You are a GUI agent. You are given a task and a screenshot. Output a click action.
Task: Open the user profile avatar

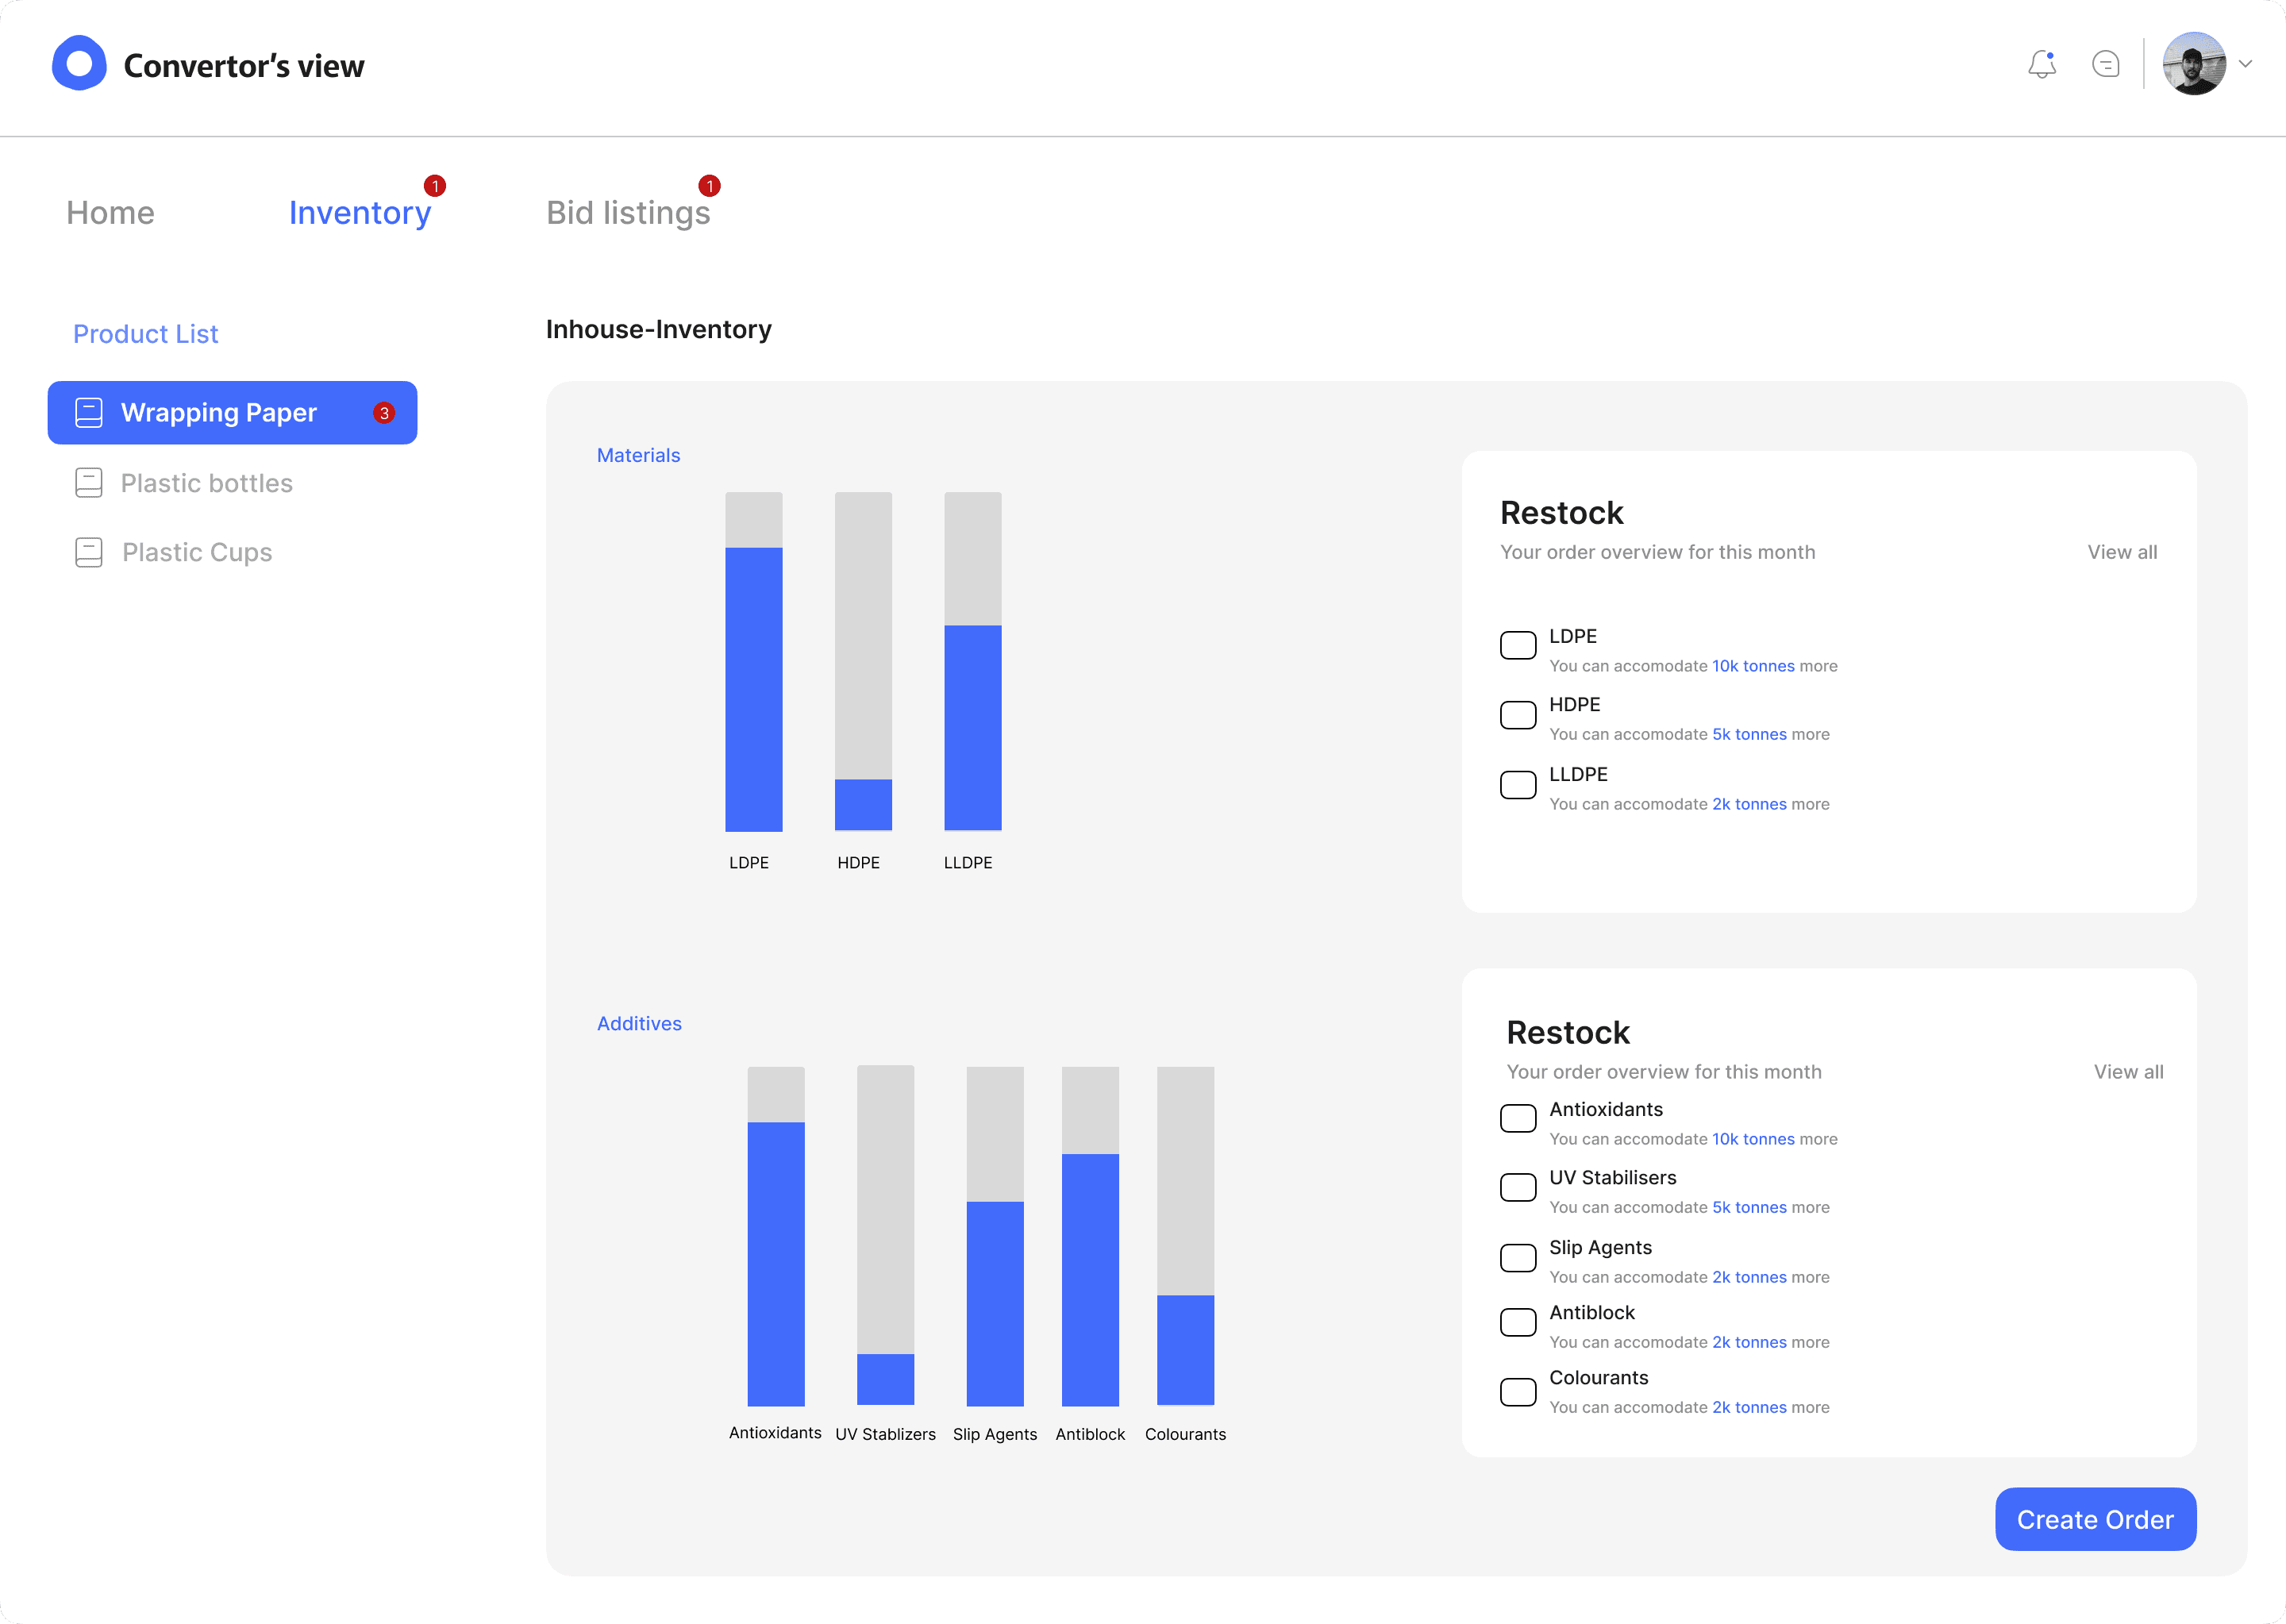(2193, 64)
